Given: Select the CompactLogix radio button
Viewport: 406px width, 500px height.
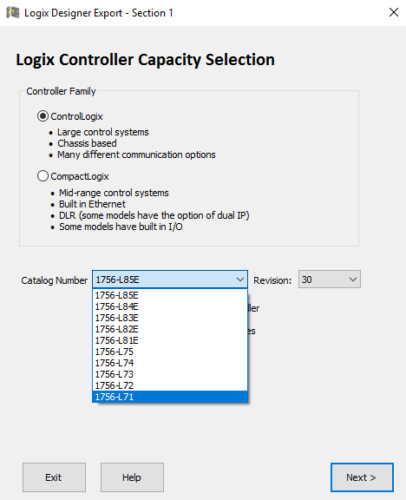Looking at the screenshot, I should click(43, 176).
